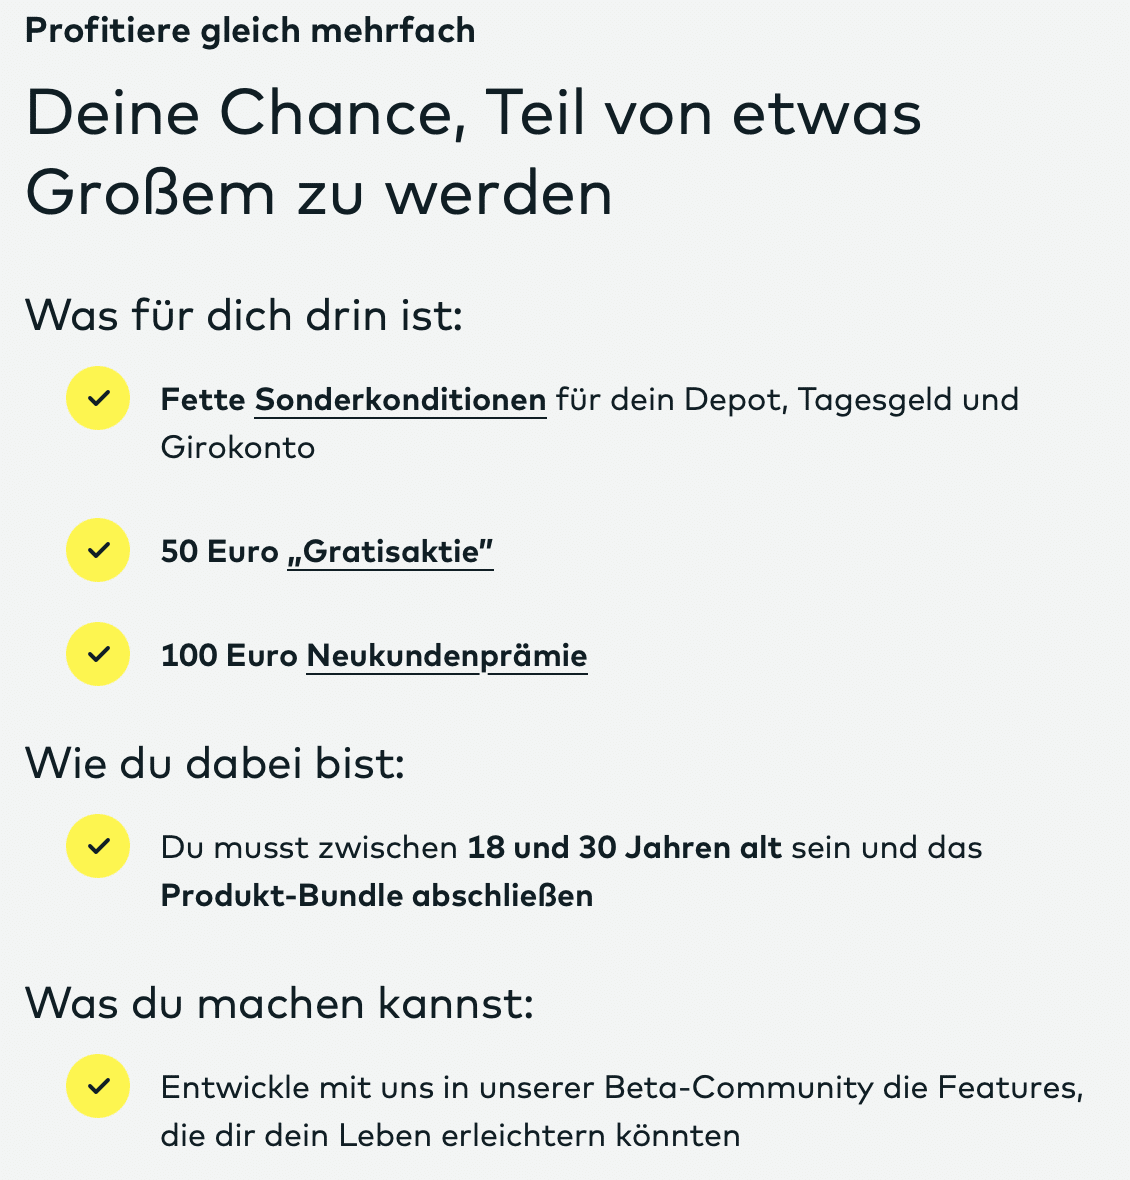Click the headline "Deine Chance, Teil von etwas Großem"
Viewport: 1130px width, 1180px height.
[x=473, y=153]
